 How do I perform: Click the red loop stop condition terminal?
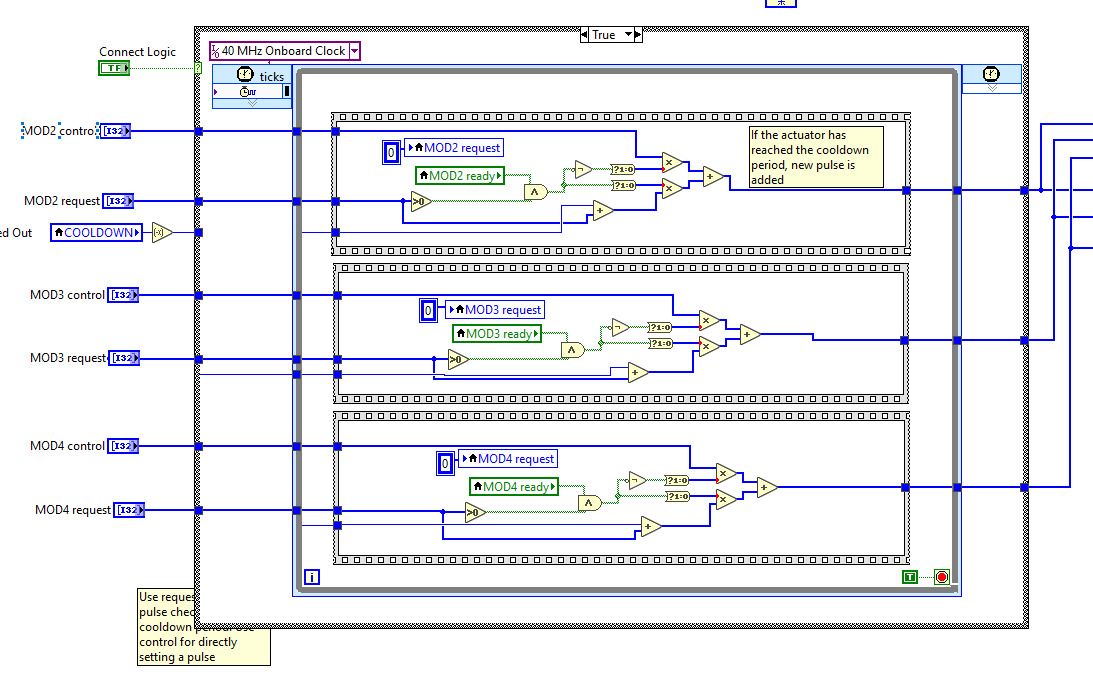[941, 577]
